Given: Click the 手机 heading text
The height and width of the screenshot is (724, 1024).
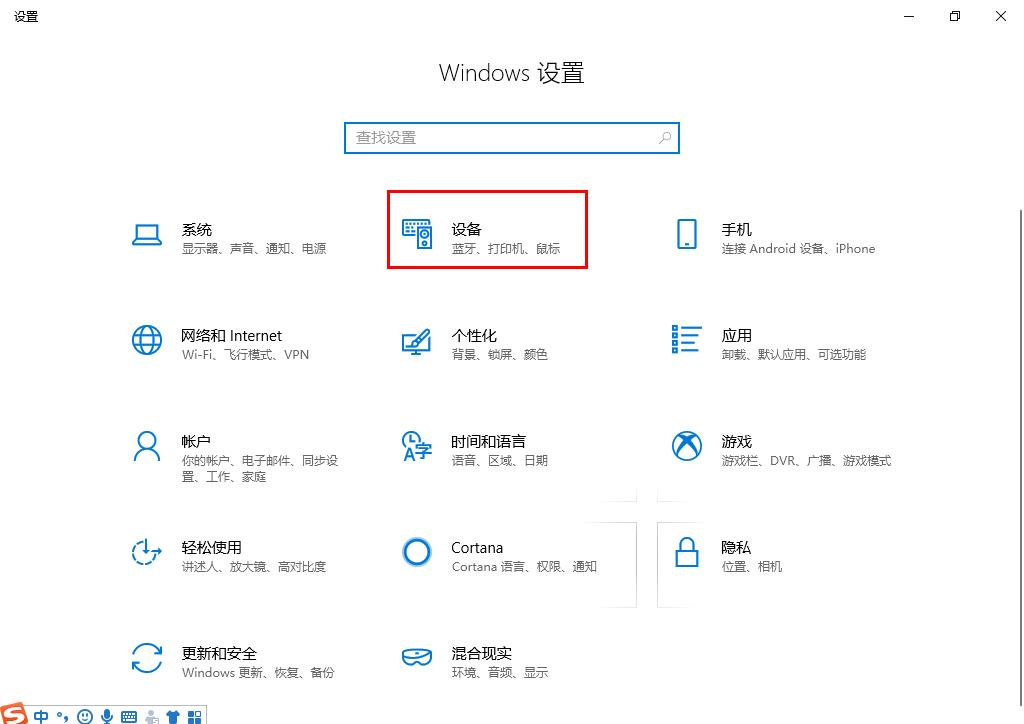Looking at the screenshot, I should click(x=736, y=230).
